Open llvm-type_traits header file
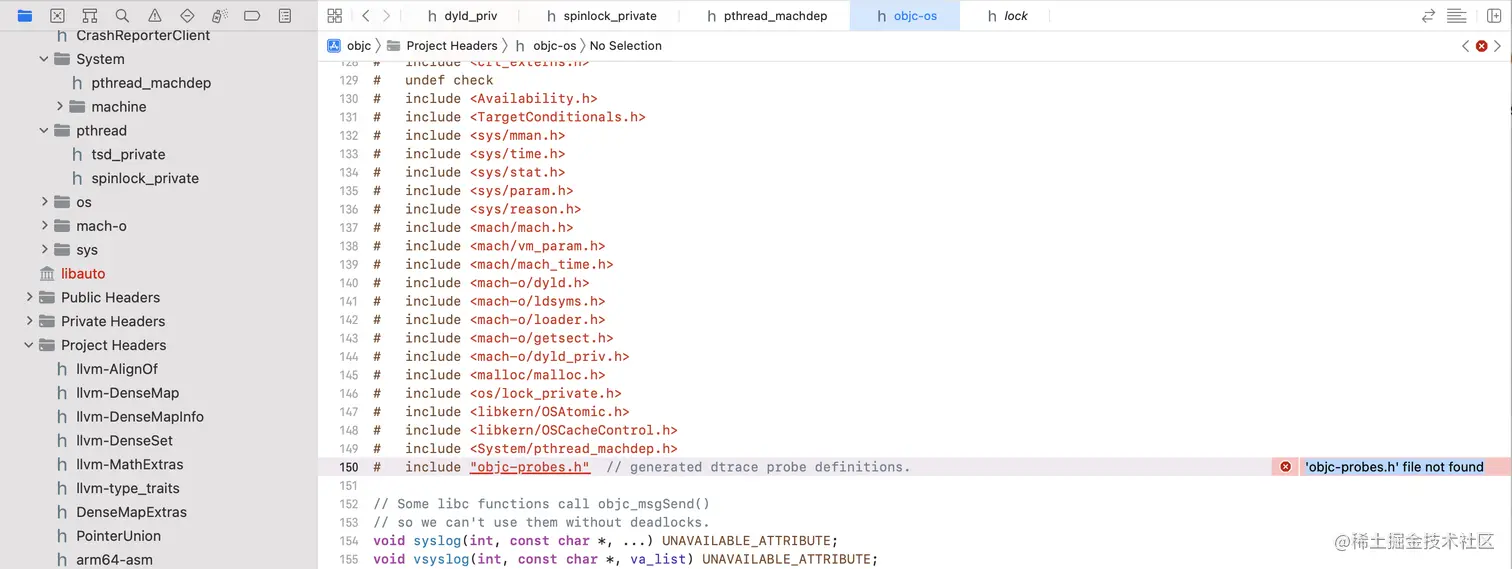This screenshot has height=569, width=1512. pyautogui.click(x=127, y=488)
